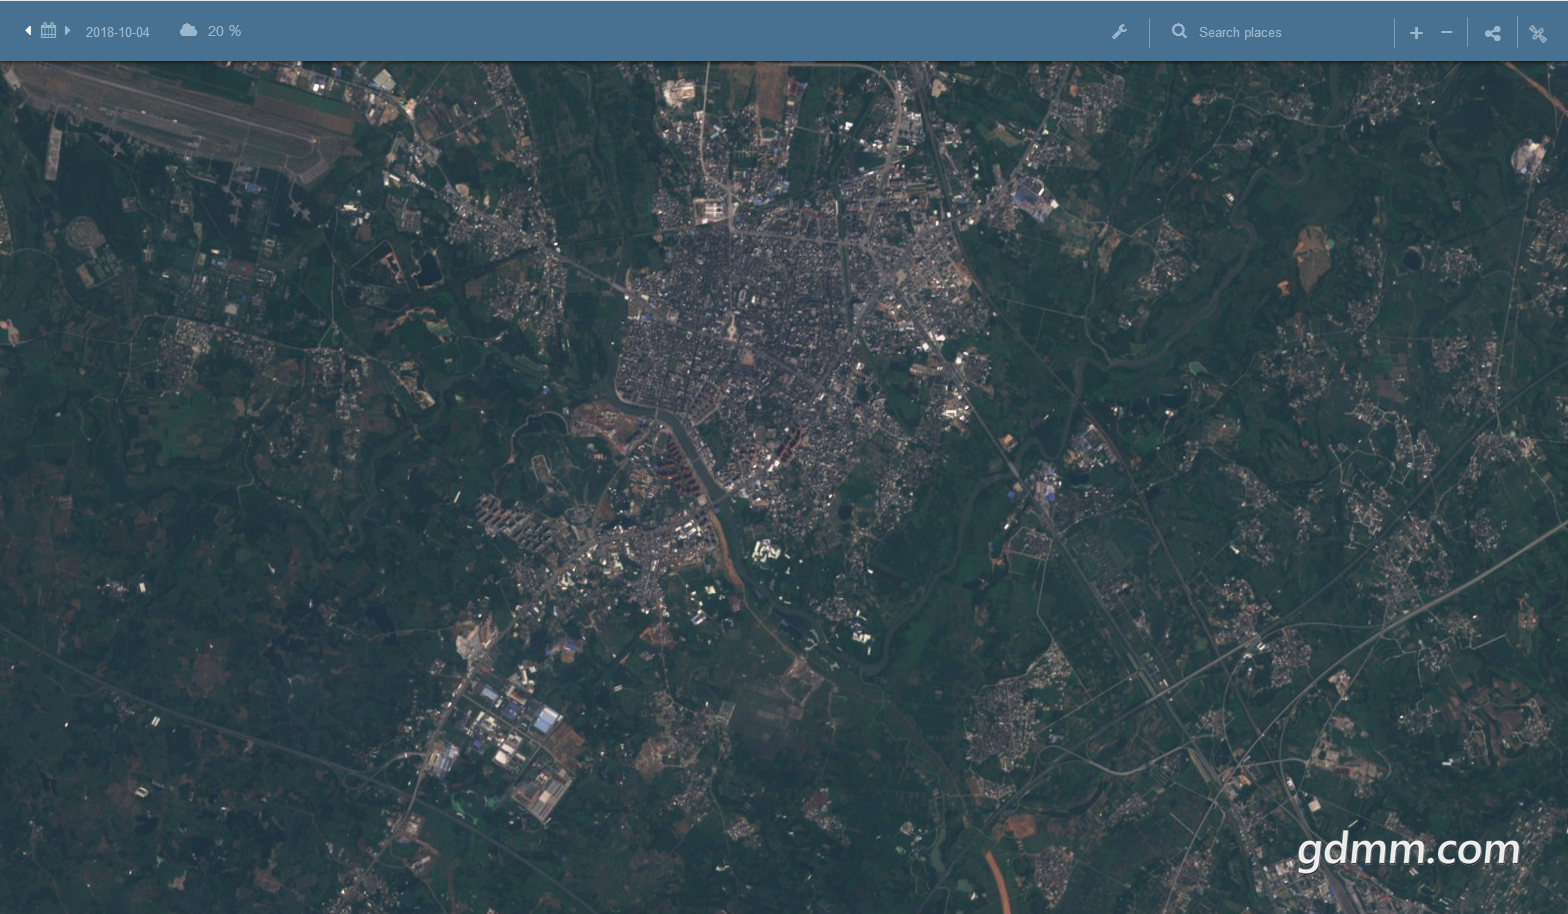This screenshot has width=1568, height=914.
Task: Open the share options
Action: pyautogui.click(x=1493, y=33)
